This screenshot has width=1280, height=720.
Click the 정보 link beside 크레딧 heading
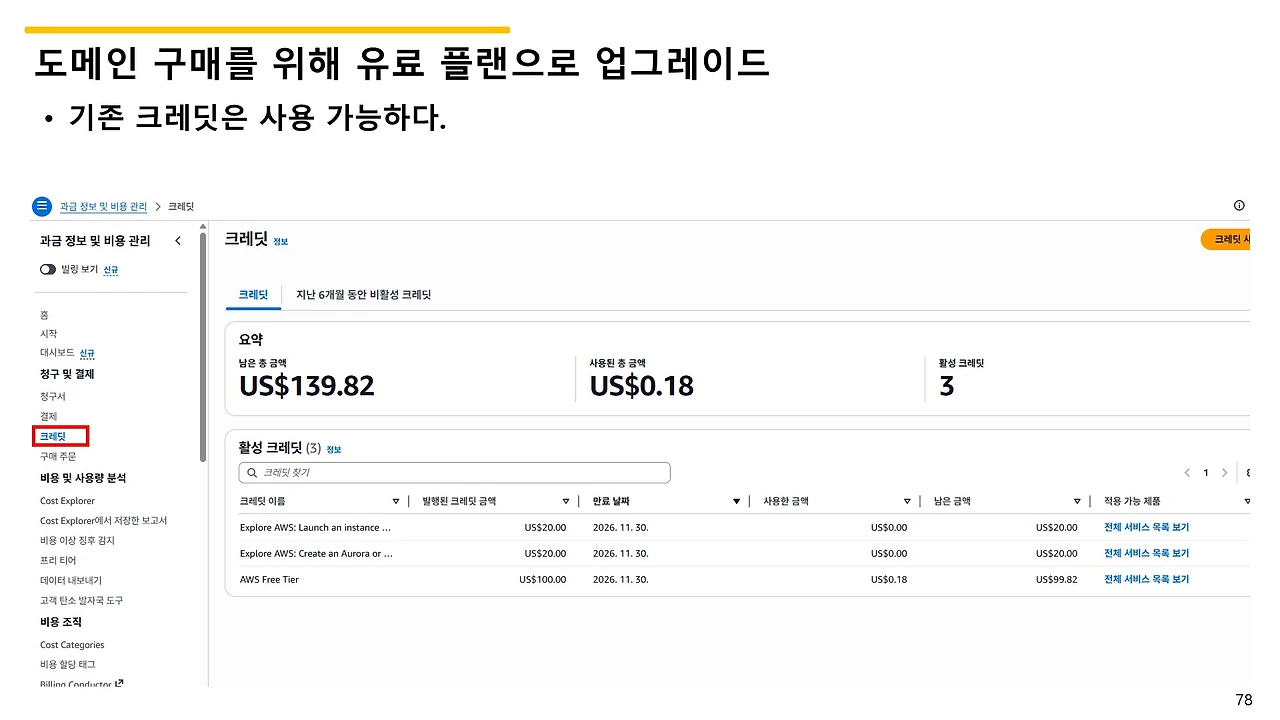point(281,241)
